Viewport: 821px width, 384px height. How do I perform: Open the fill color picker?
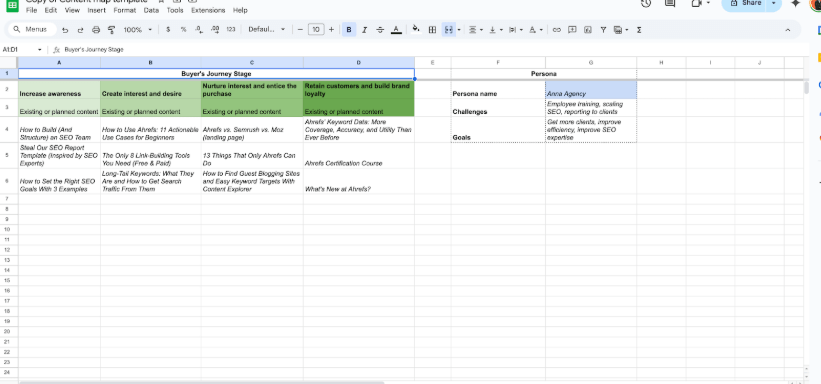coord(416,29)
